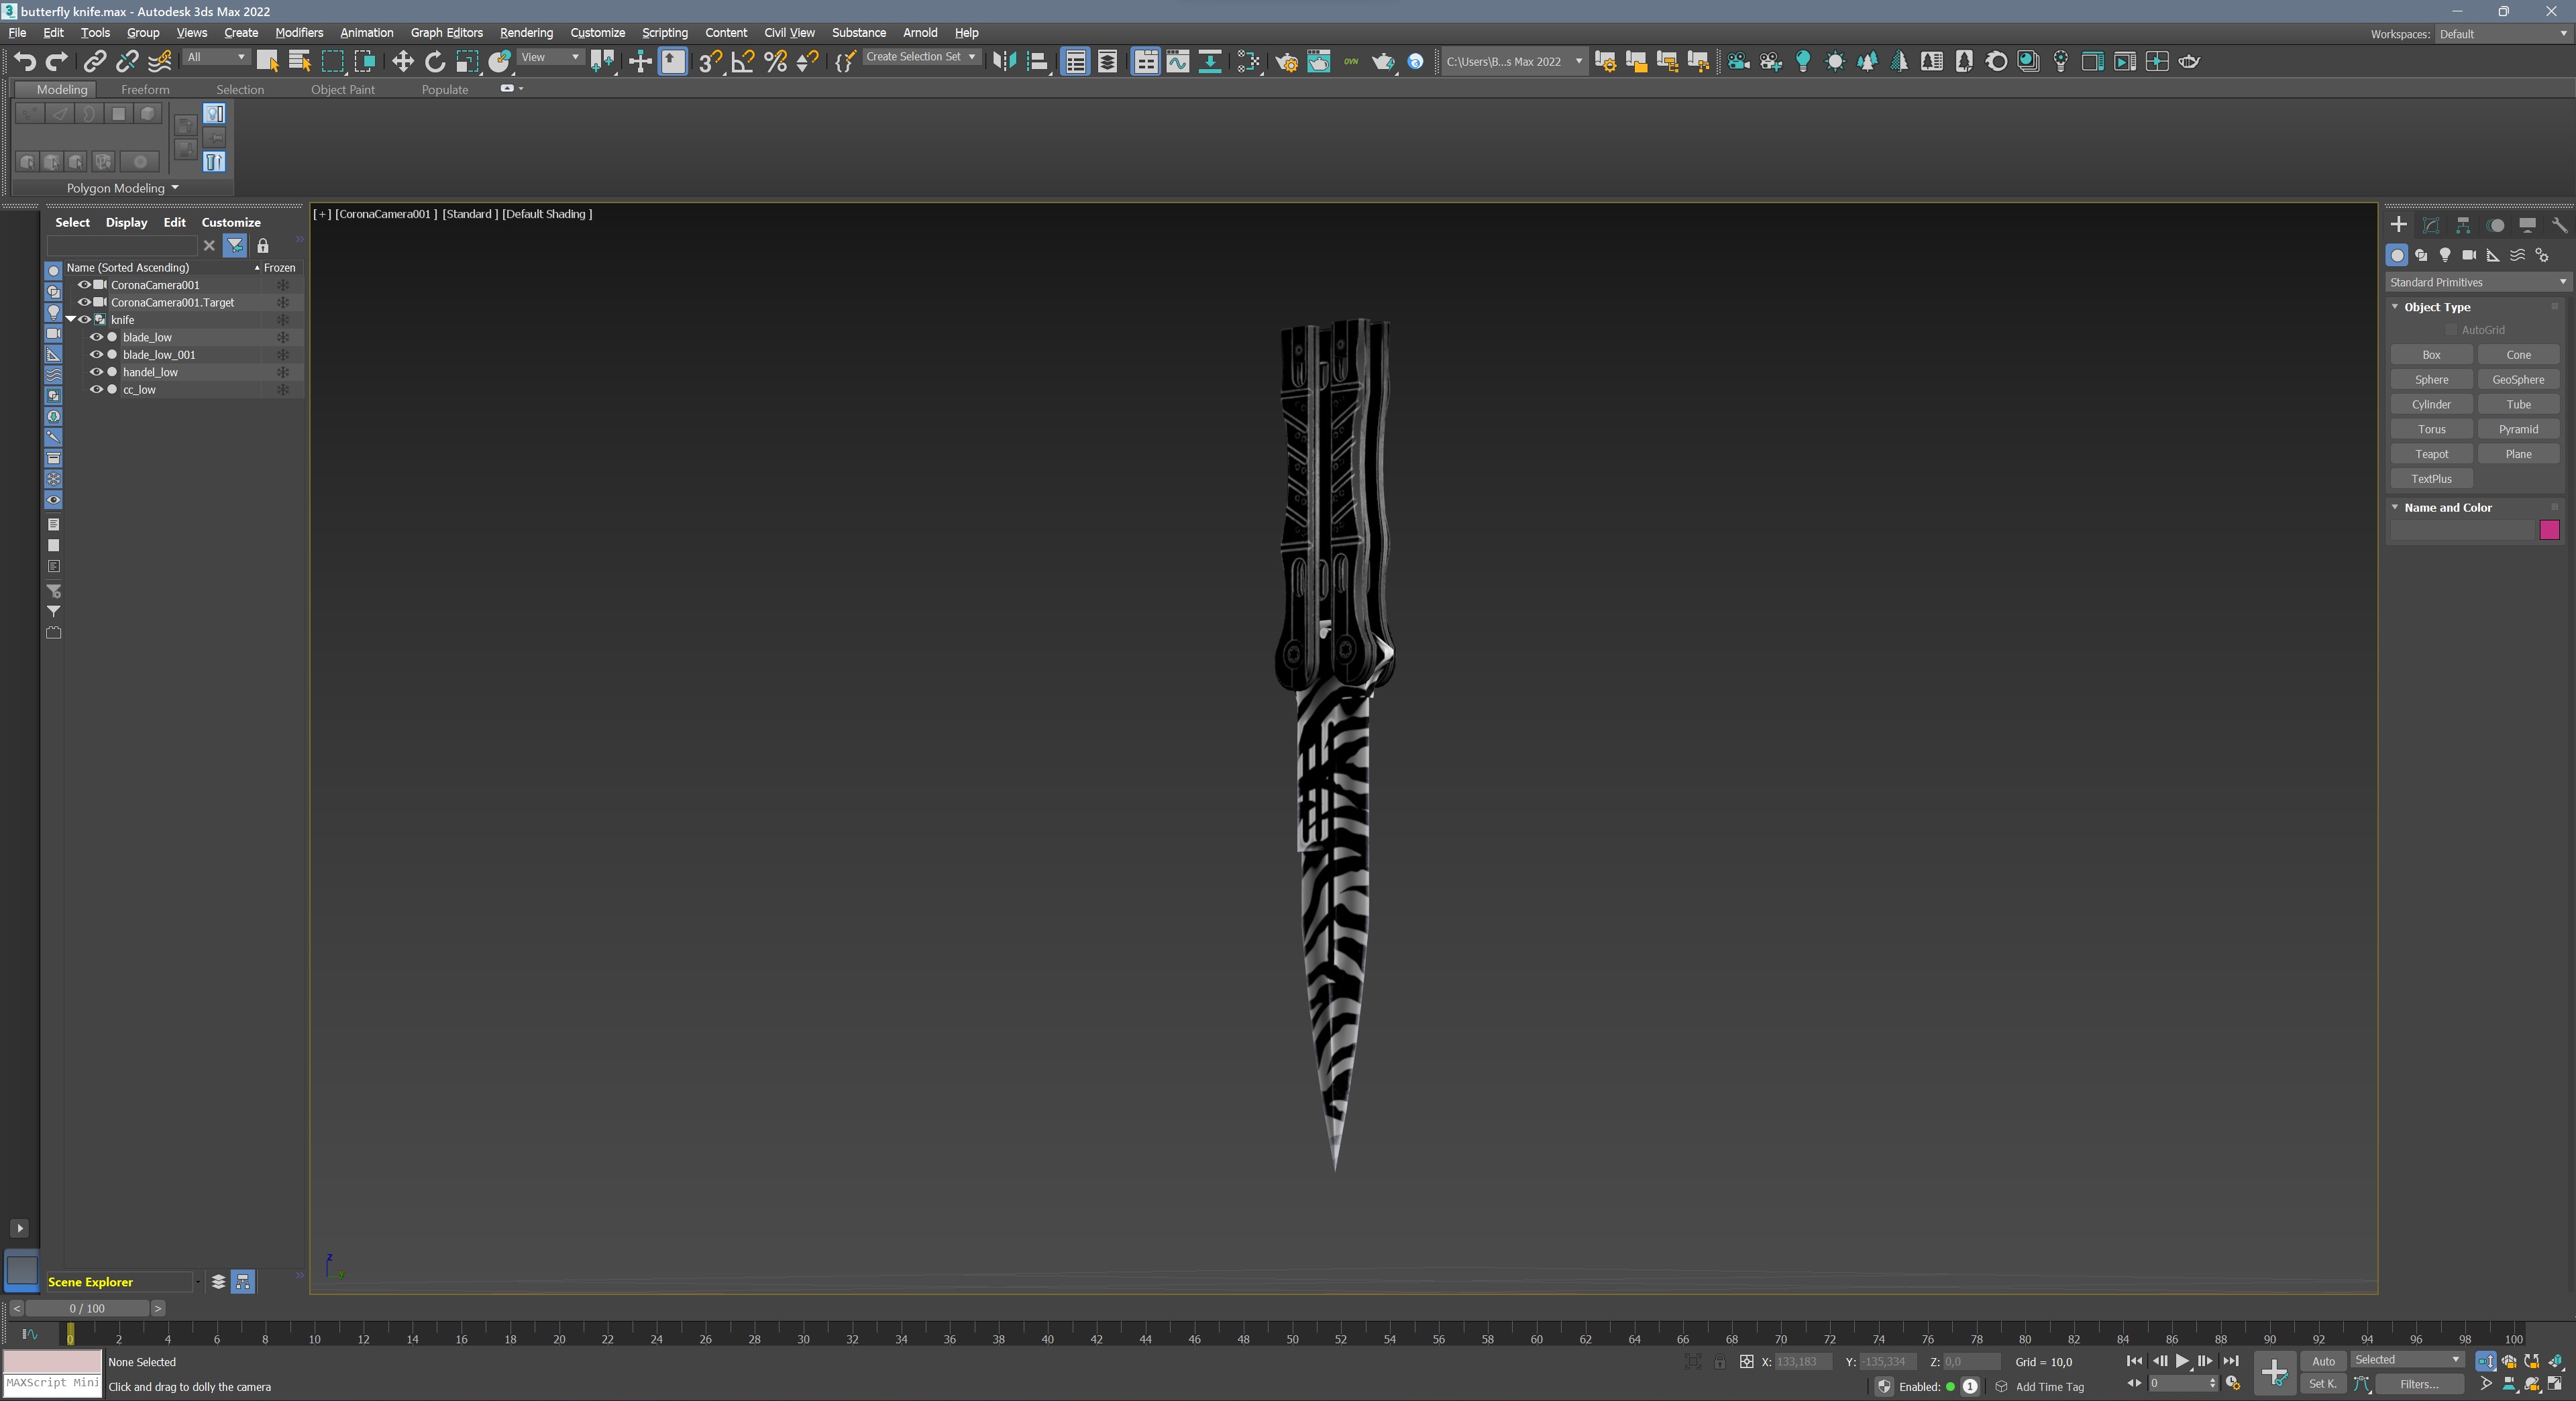Toggle the Percent Snap icon
2576x1401 pixels.
pyautogui.click(x=775, y=62)
